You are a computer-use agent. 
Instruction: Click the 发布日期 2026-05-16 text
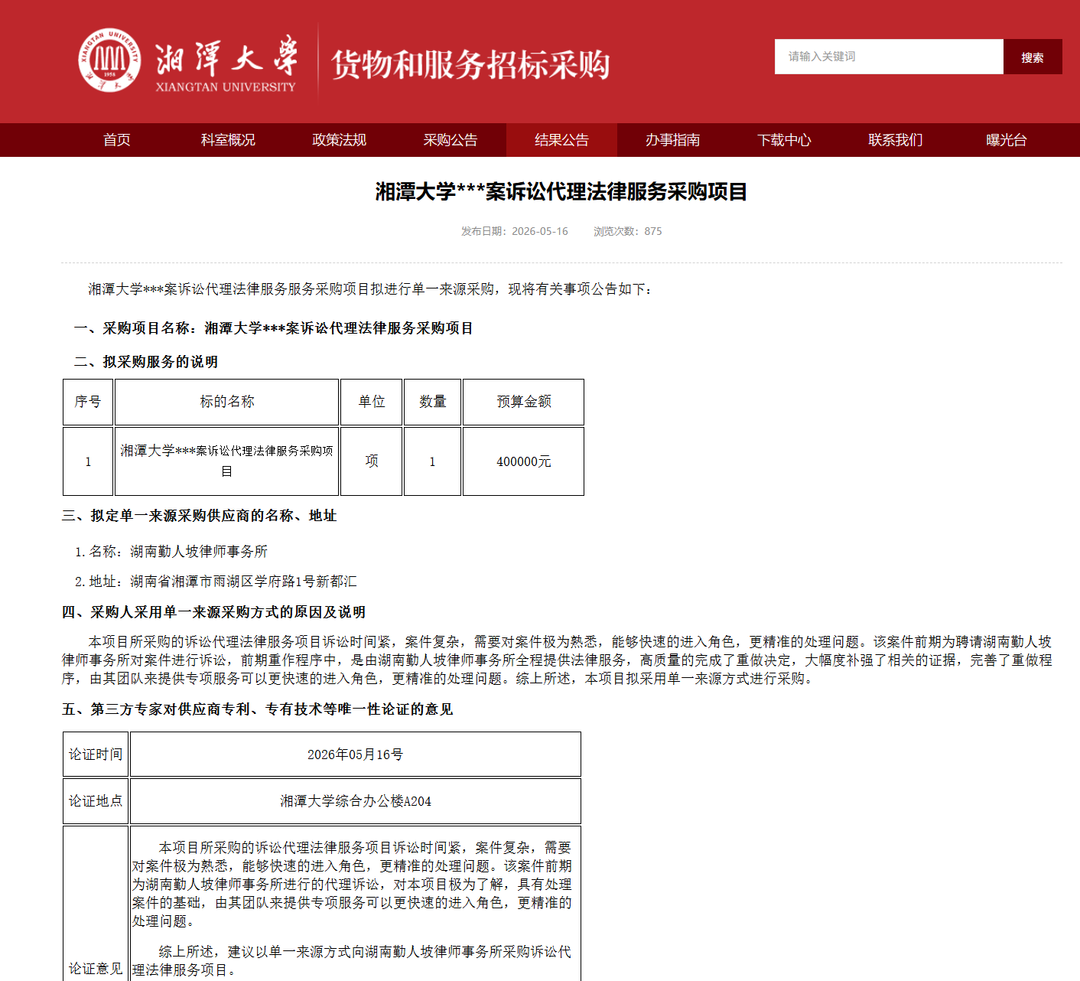[x=515, y=231]
